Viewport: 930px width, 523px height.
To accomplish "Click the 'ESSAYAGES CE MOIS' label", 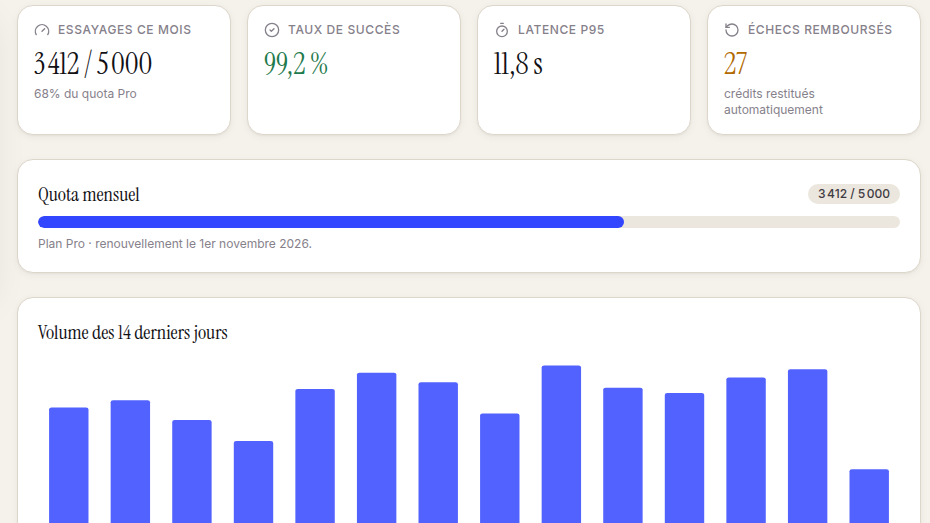I will tap(125, 30).
